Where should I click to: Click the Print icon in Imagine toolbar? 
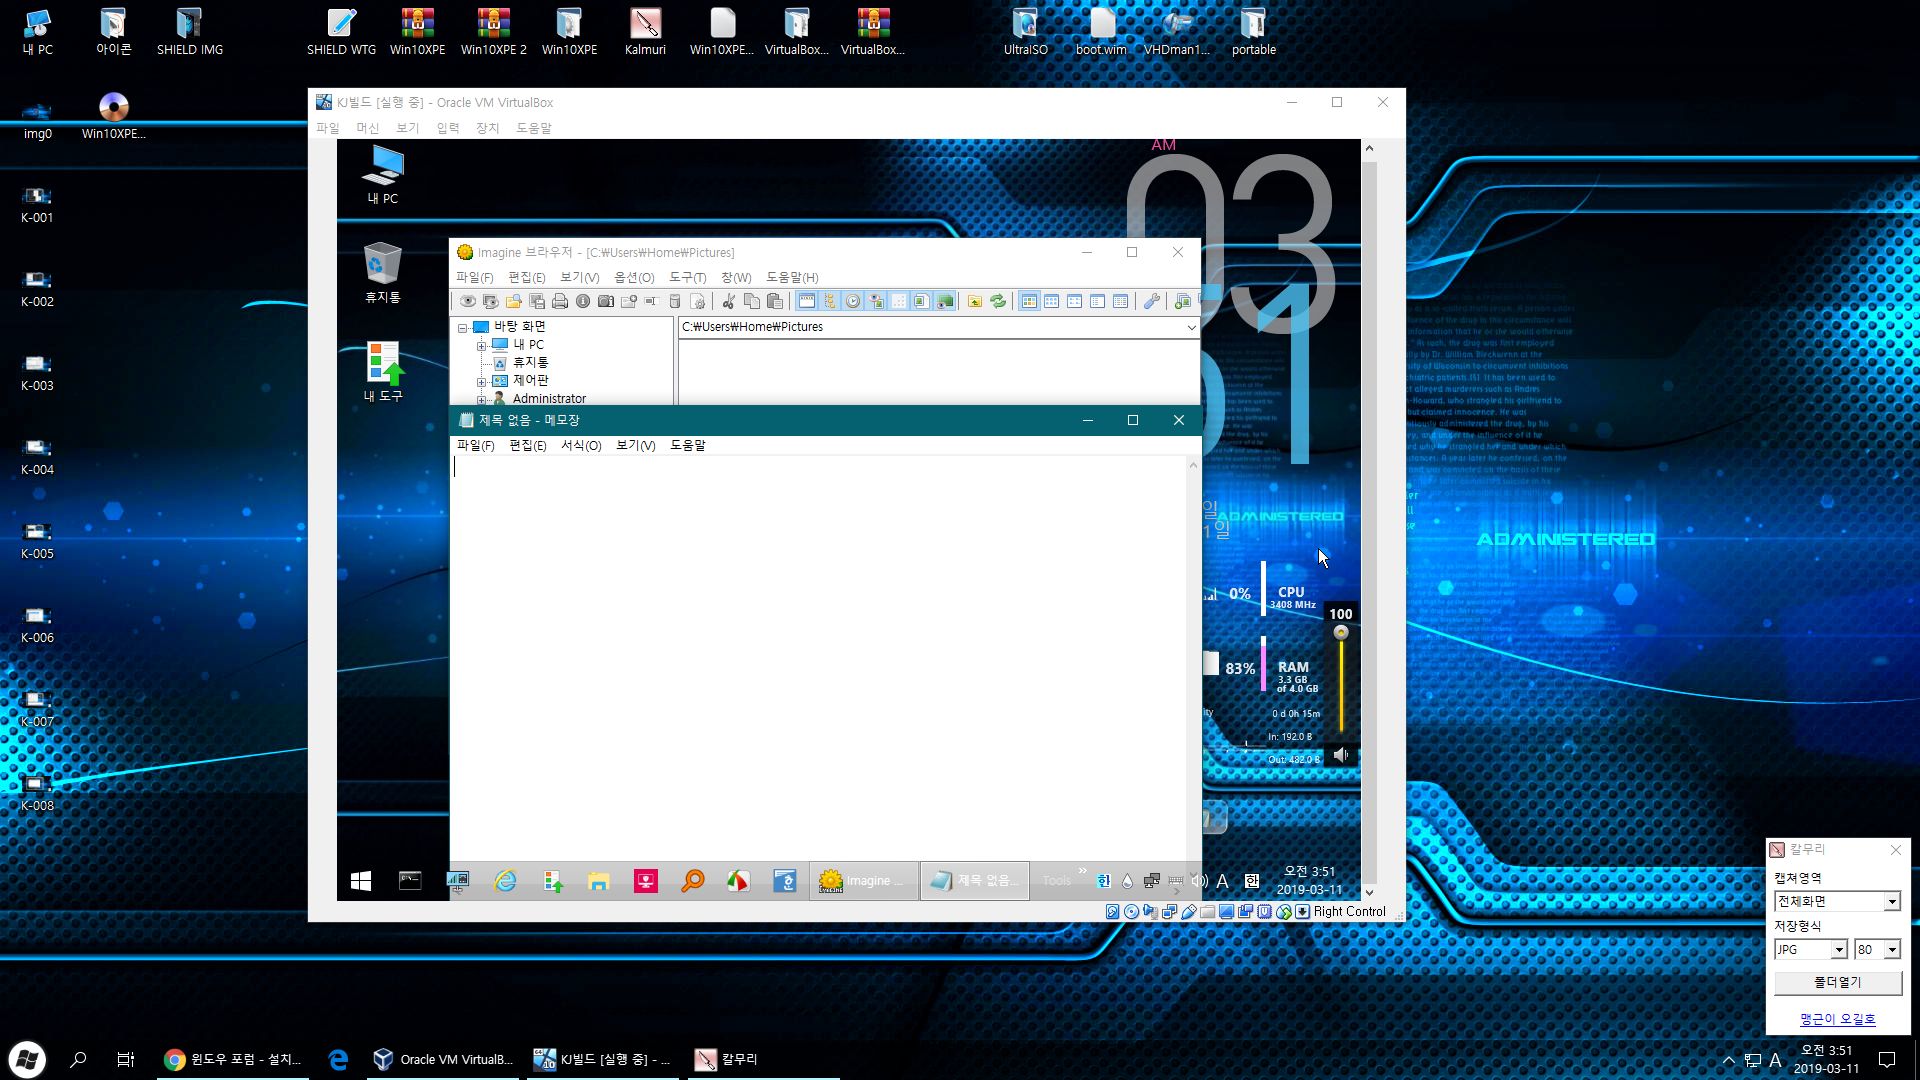tap(560, 301)
